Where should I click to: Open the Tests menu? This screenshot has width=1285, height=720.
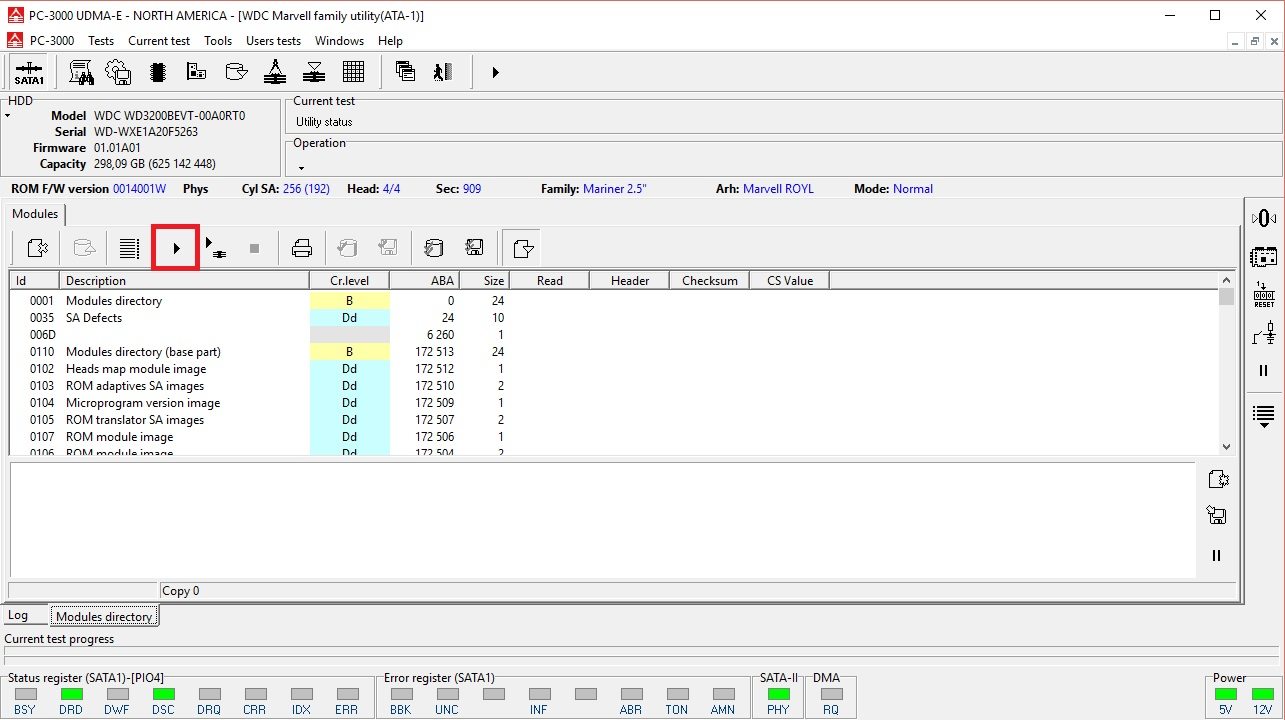point(101,41)
